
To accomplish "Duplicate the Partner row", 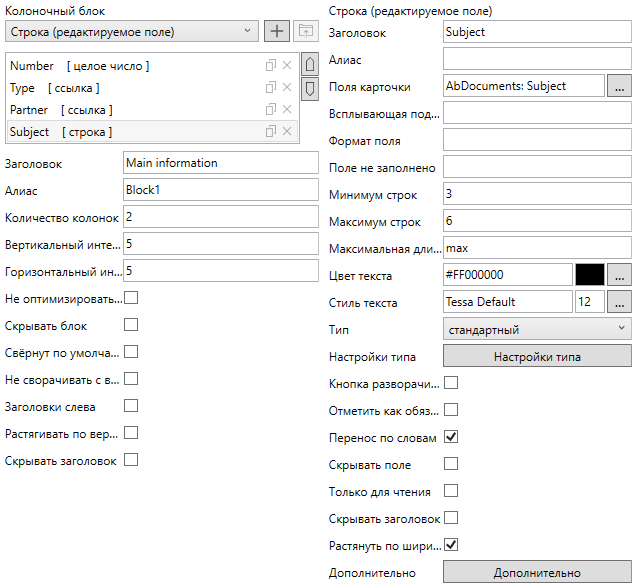I will (x=270, y=110).
